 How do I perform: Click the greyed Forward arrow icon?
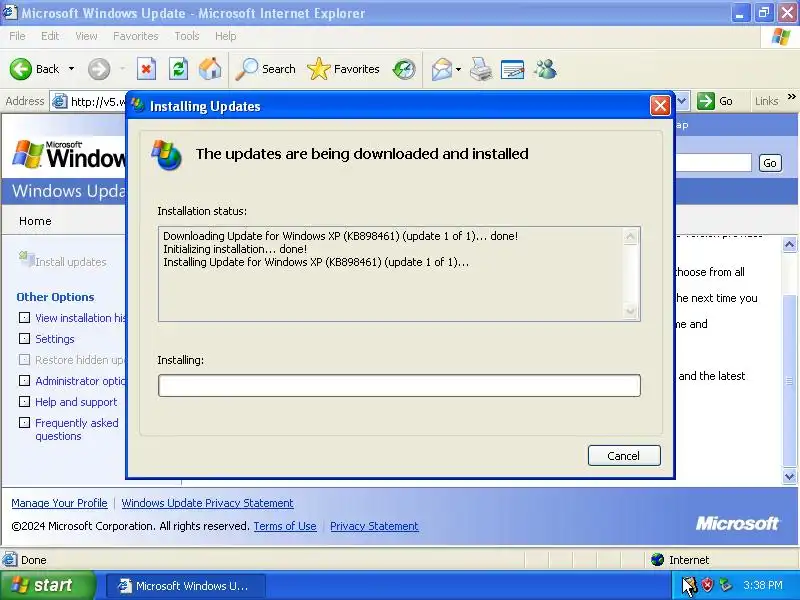(99, 69)
